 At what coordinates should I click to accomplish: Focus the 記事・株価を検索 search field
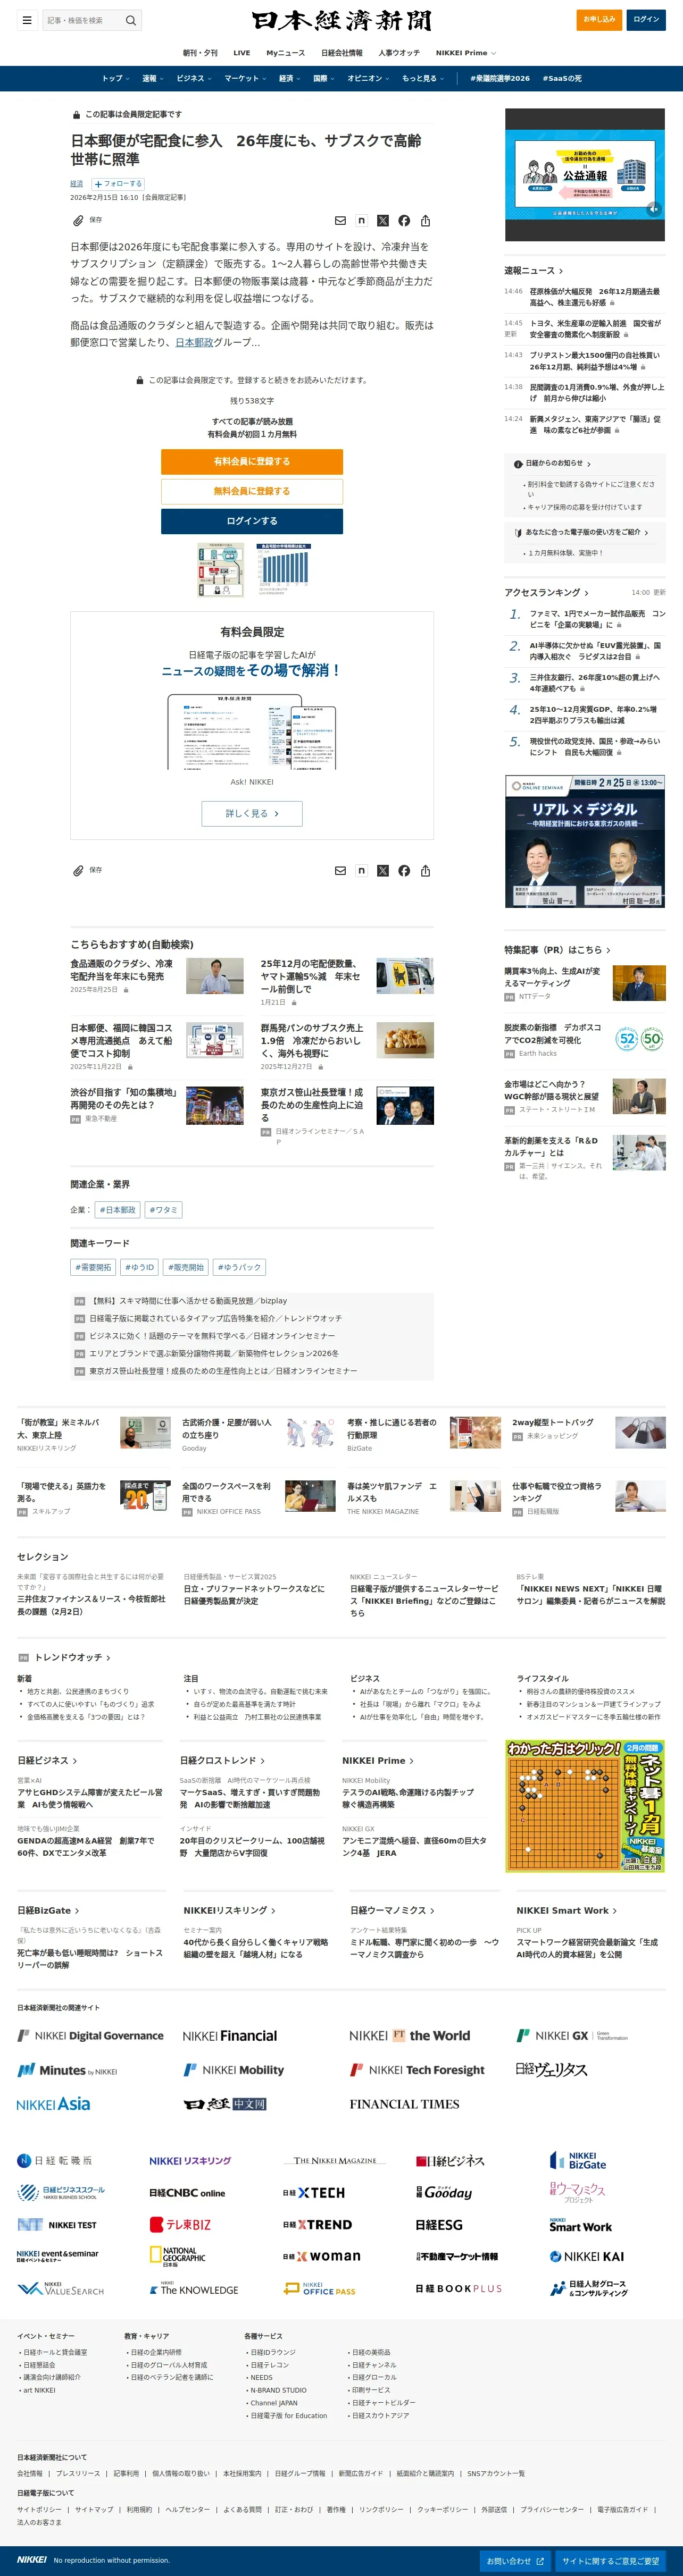point(83,20)
